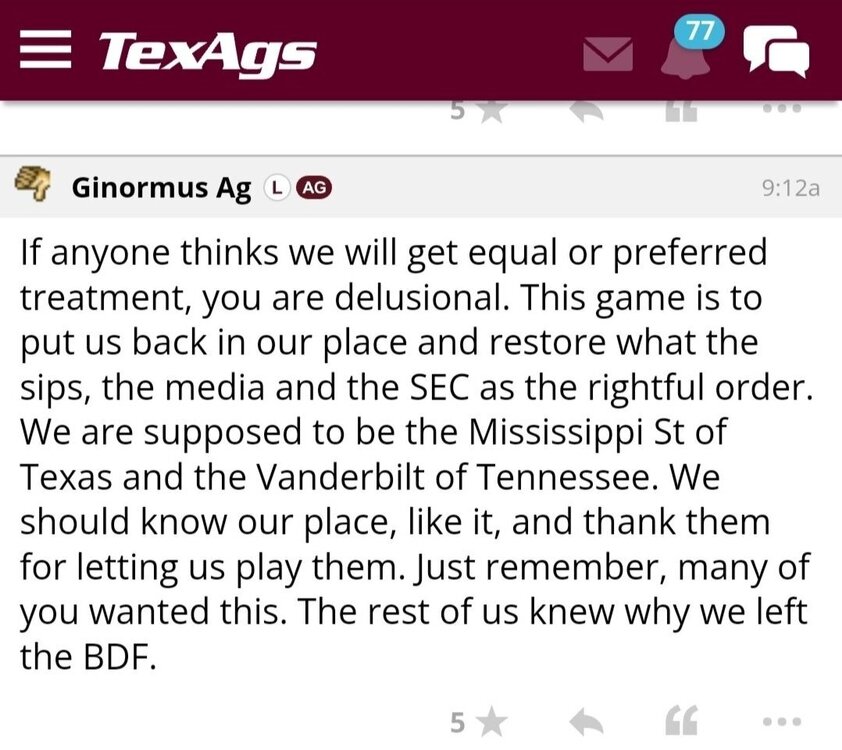
Task: Tap the blue 77 notification count badge
Action: pyautogui.click(x=699, y=32)
